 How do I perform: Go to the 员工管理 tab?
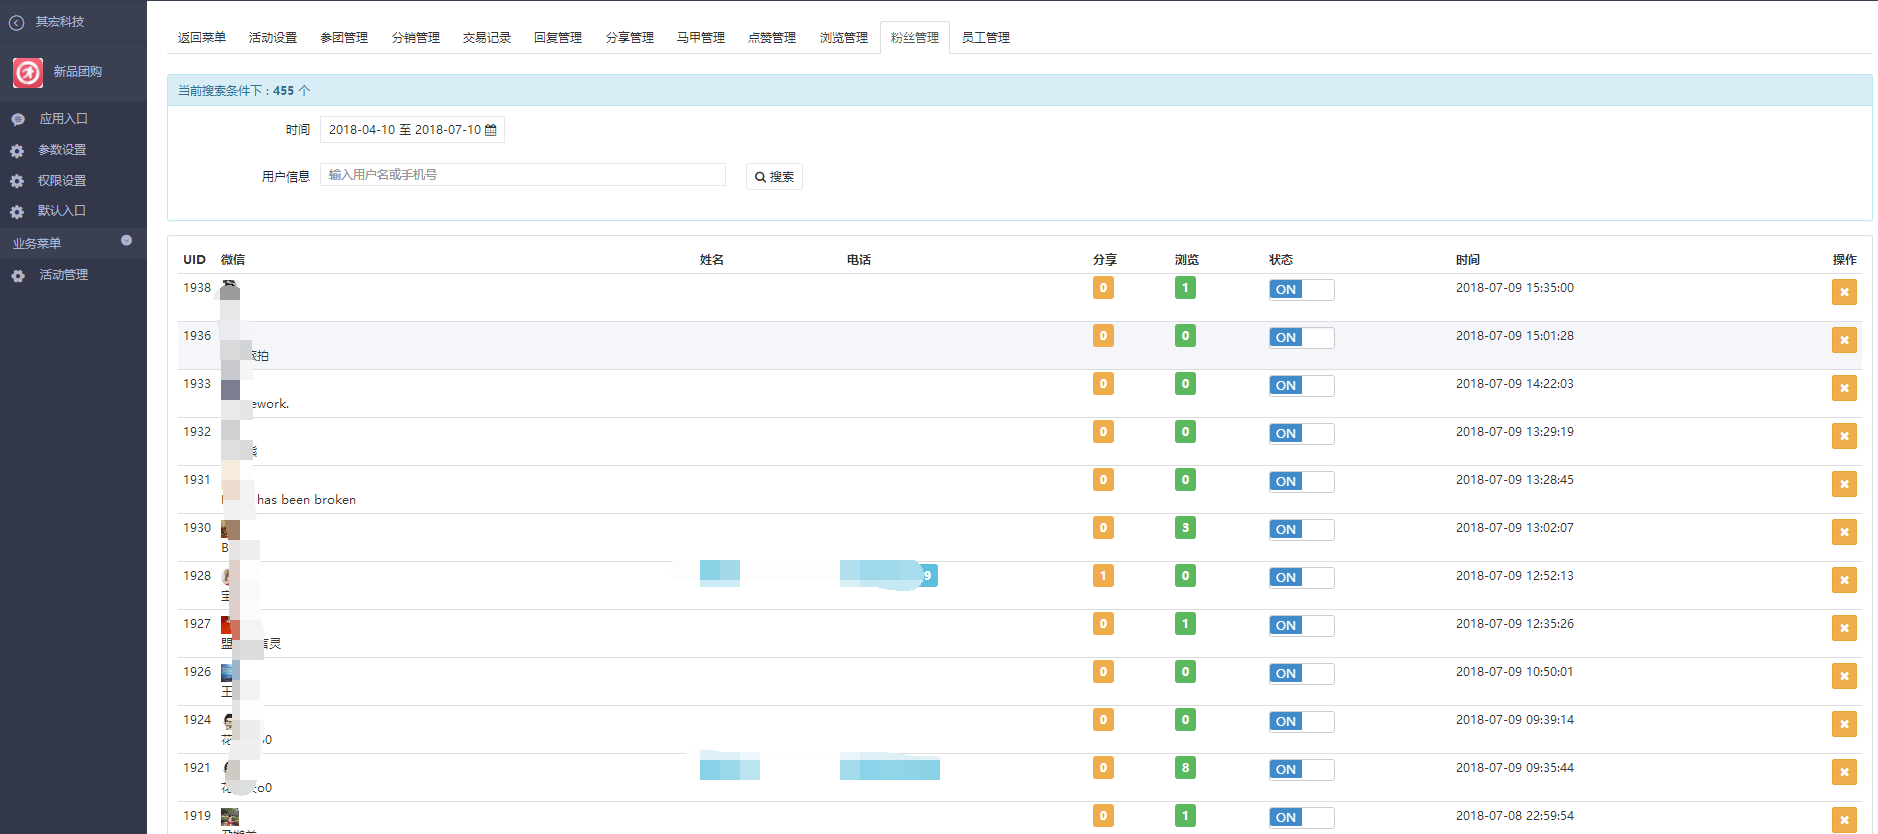tap(986, 38)
